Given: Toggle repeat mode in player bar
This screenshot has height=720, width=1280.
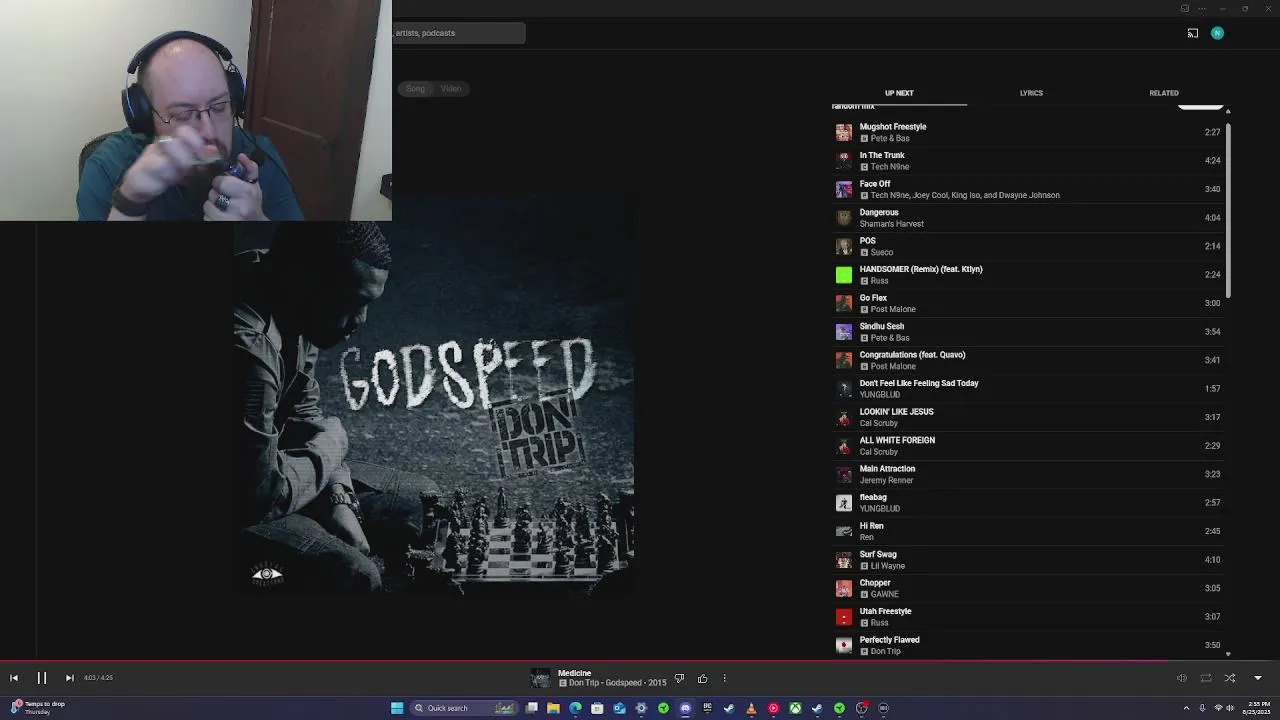Looking at the screenshot, I should coord(1206,678).
